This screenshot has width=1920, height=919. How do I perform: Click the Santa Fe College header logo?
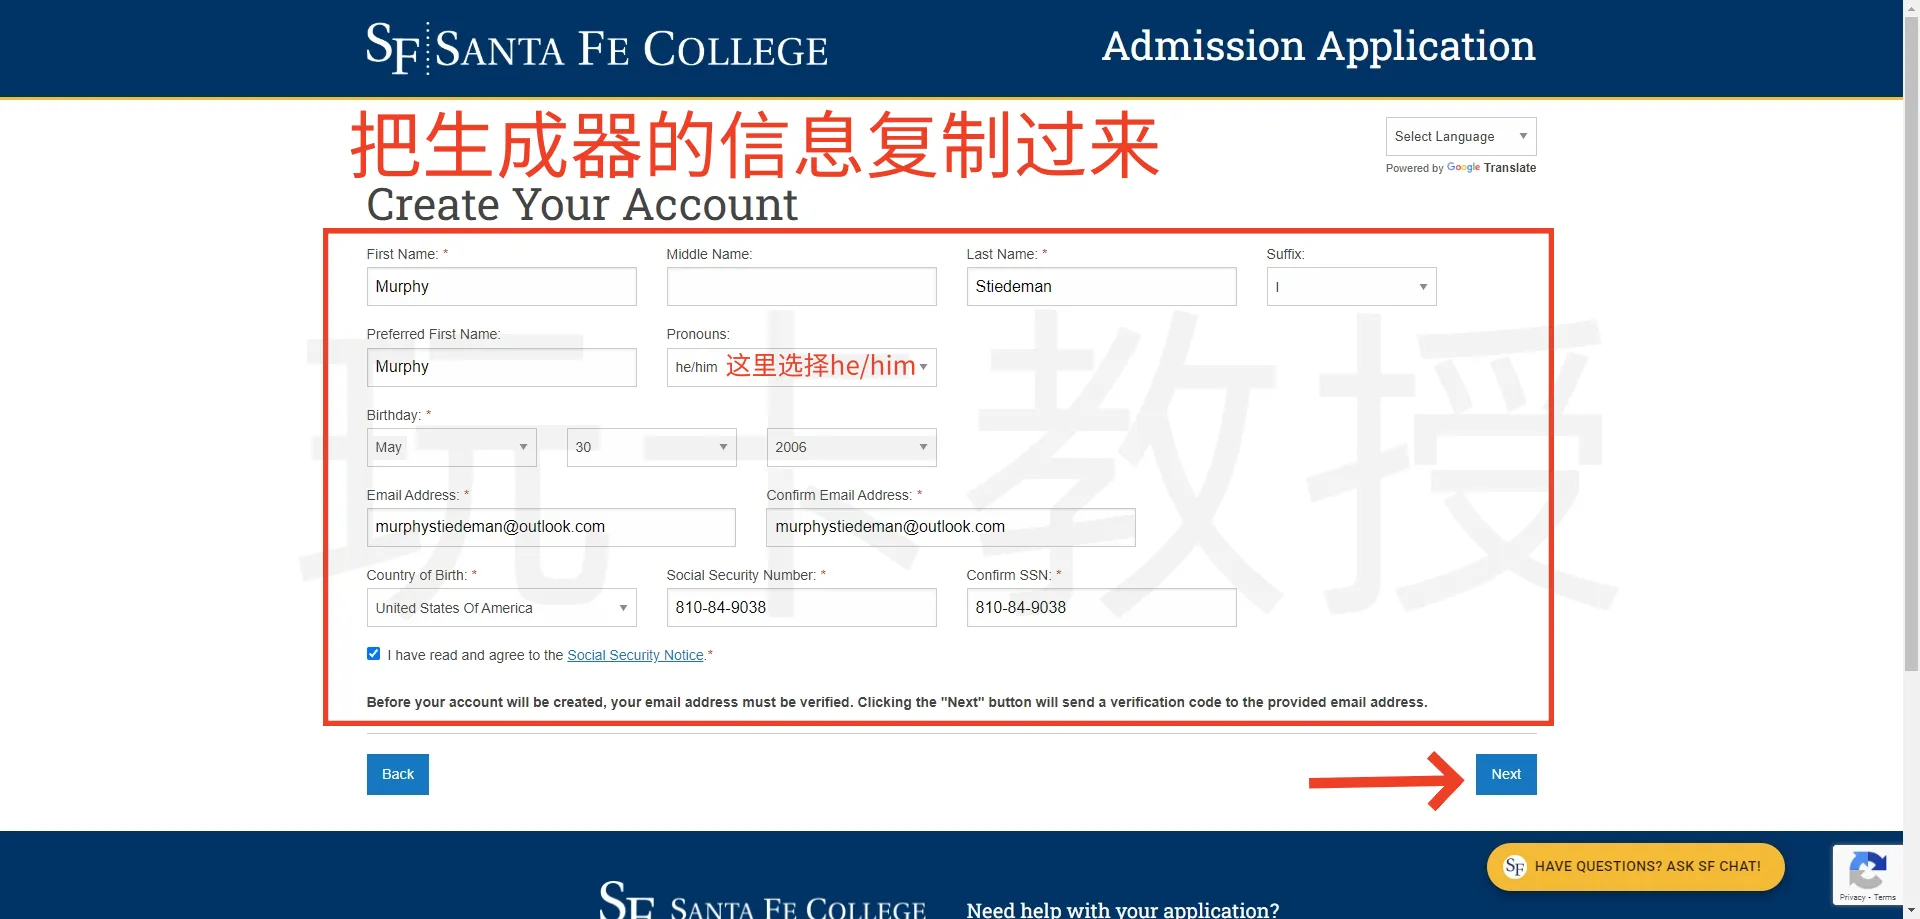(x=596, y=48)
